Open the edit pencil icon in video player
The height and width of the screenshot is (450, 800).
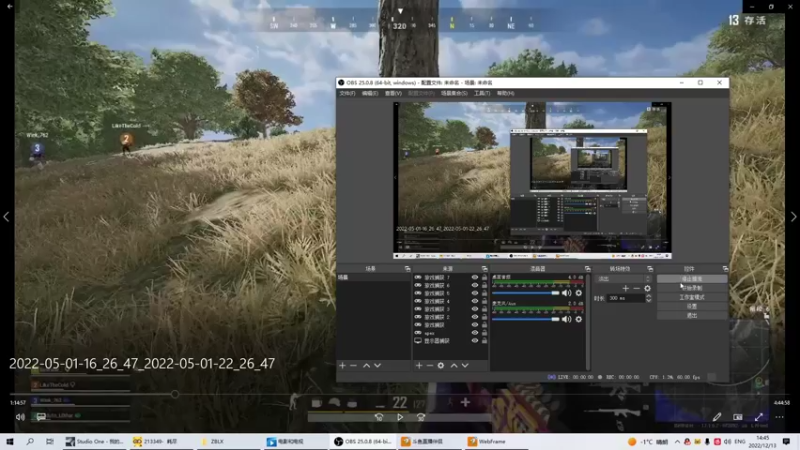point(717,417)
